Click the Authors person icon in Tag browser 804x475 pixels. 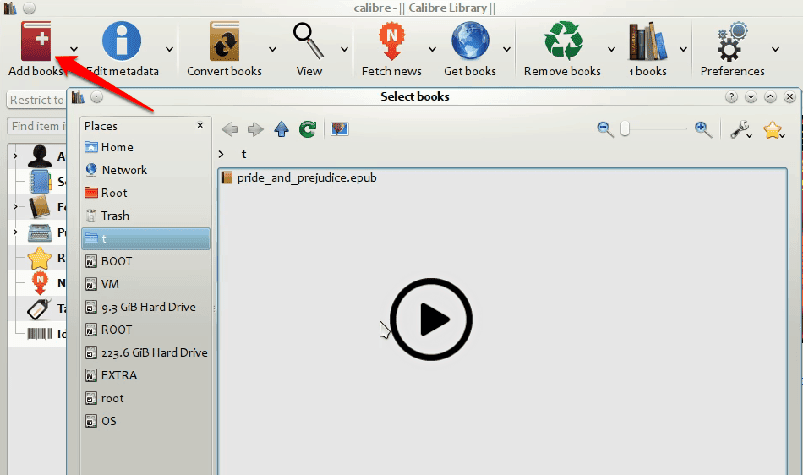click(39, 156)
